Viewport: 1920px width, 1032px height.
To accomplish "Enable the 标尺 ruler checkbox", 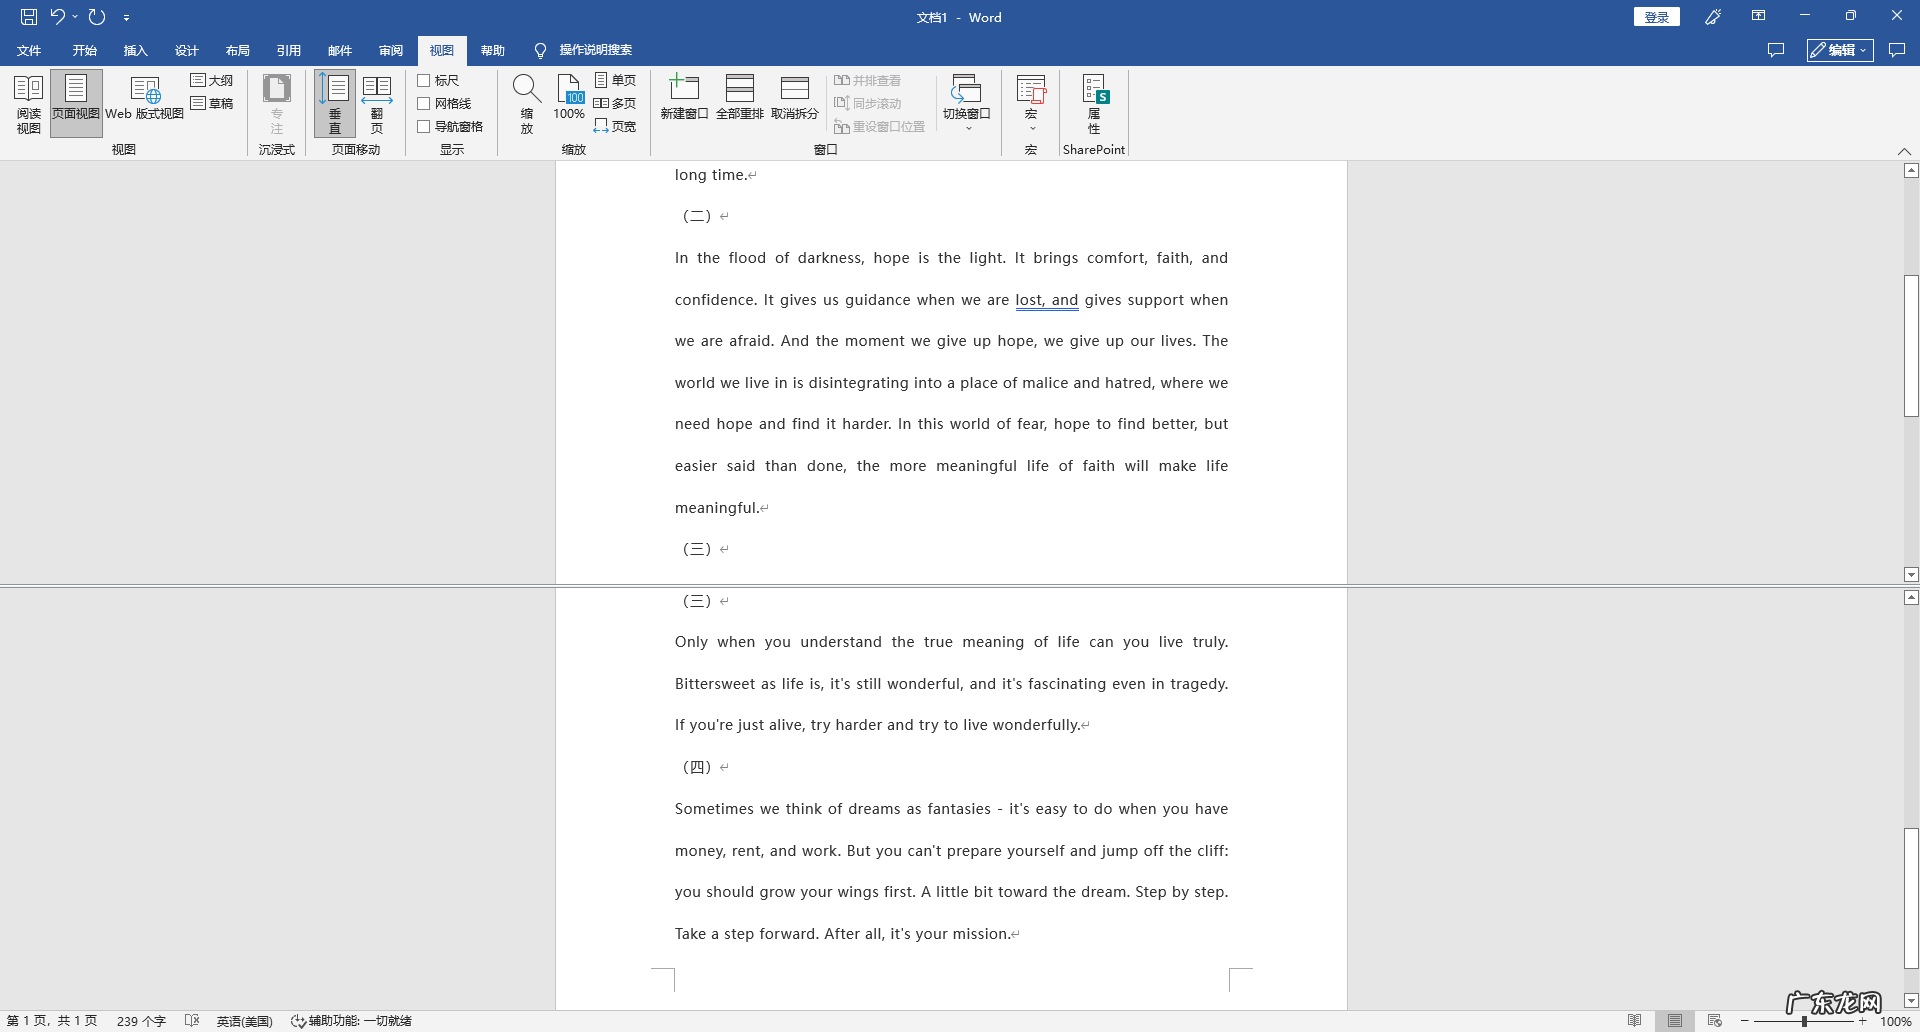I will click(x=424, y=81).
